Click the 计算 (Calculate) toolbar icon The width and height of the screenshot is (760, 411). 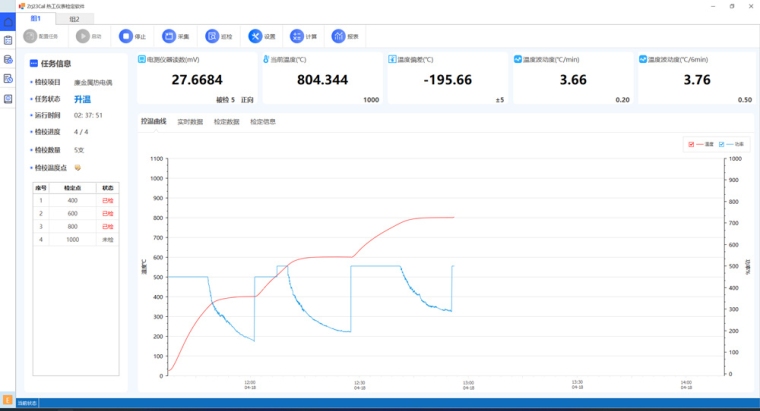point(304,37)
